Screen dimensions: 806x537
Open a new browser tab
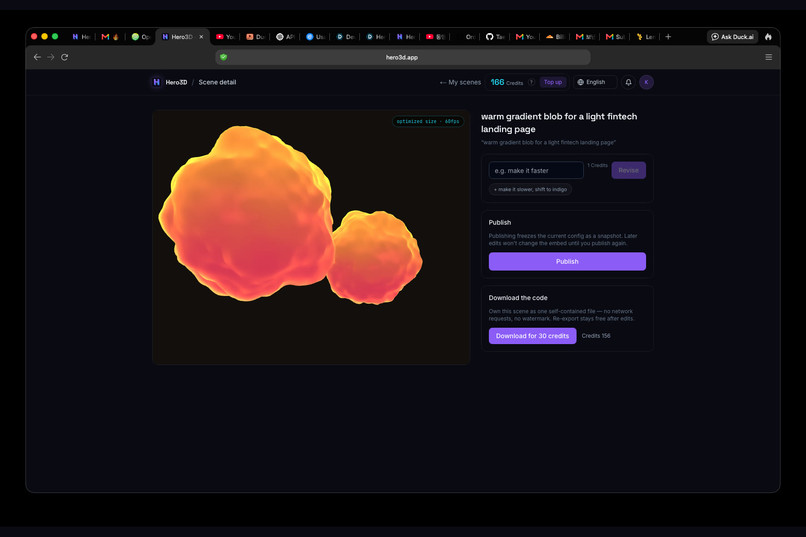pos(668,36)
